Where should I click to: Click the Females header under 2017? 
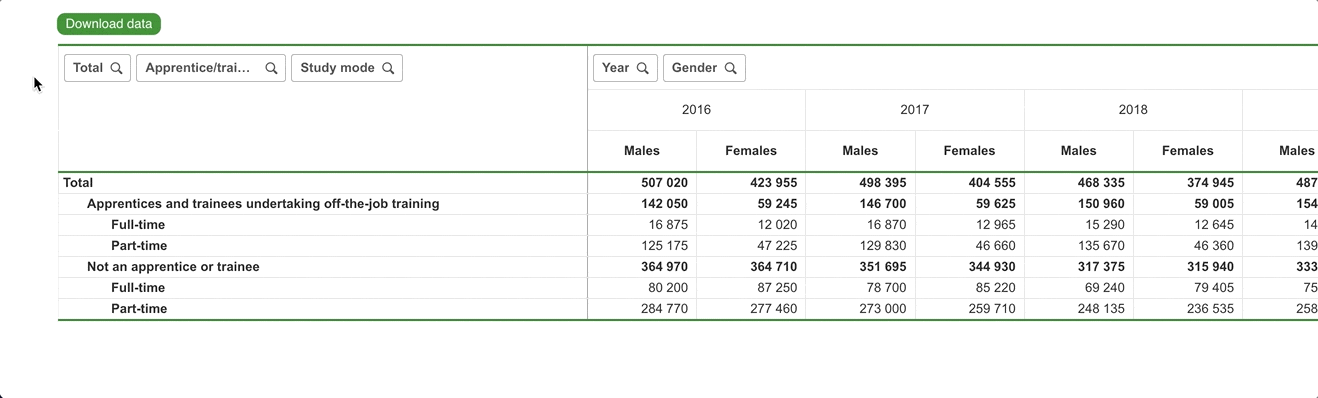[x=969, y=151]
